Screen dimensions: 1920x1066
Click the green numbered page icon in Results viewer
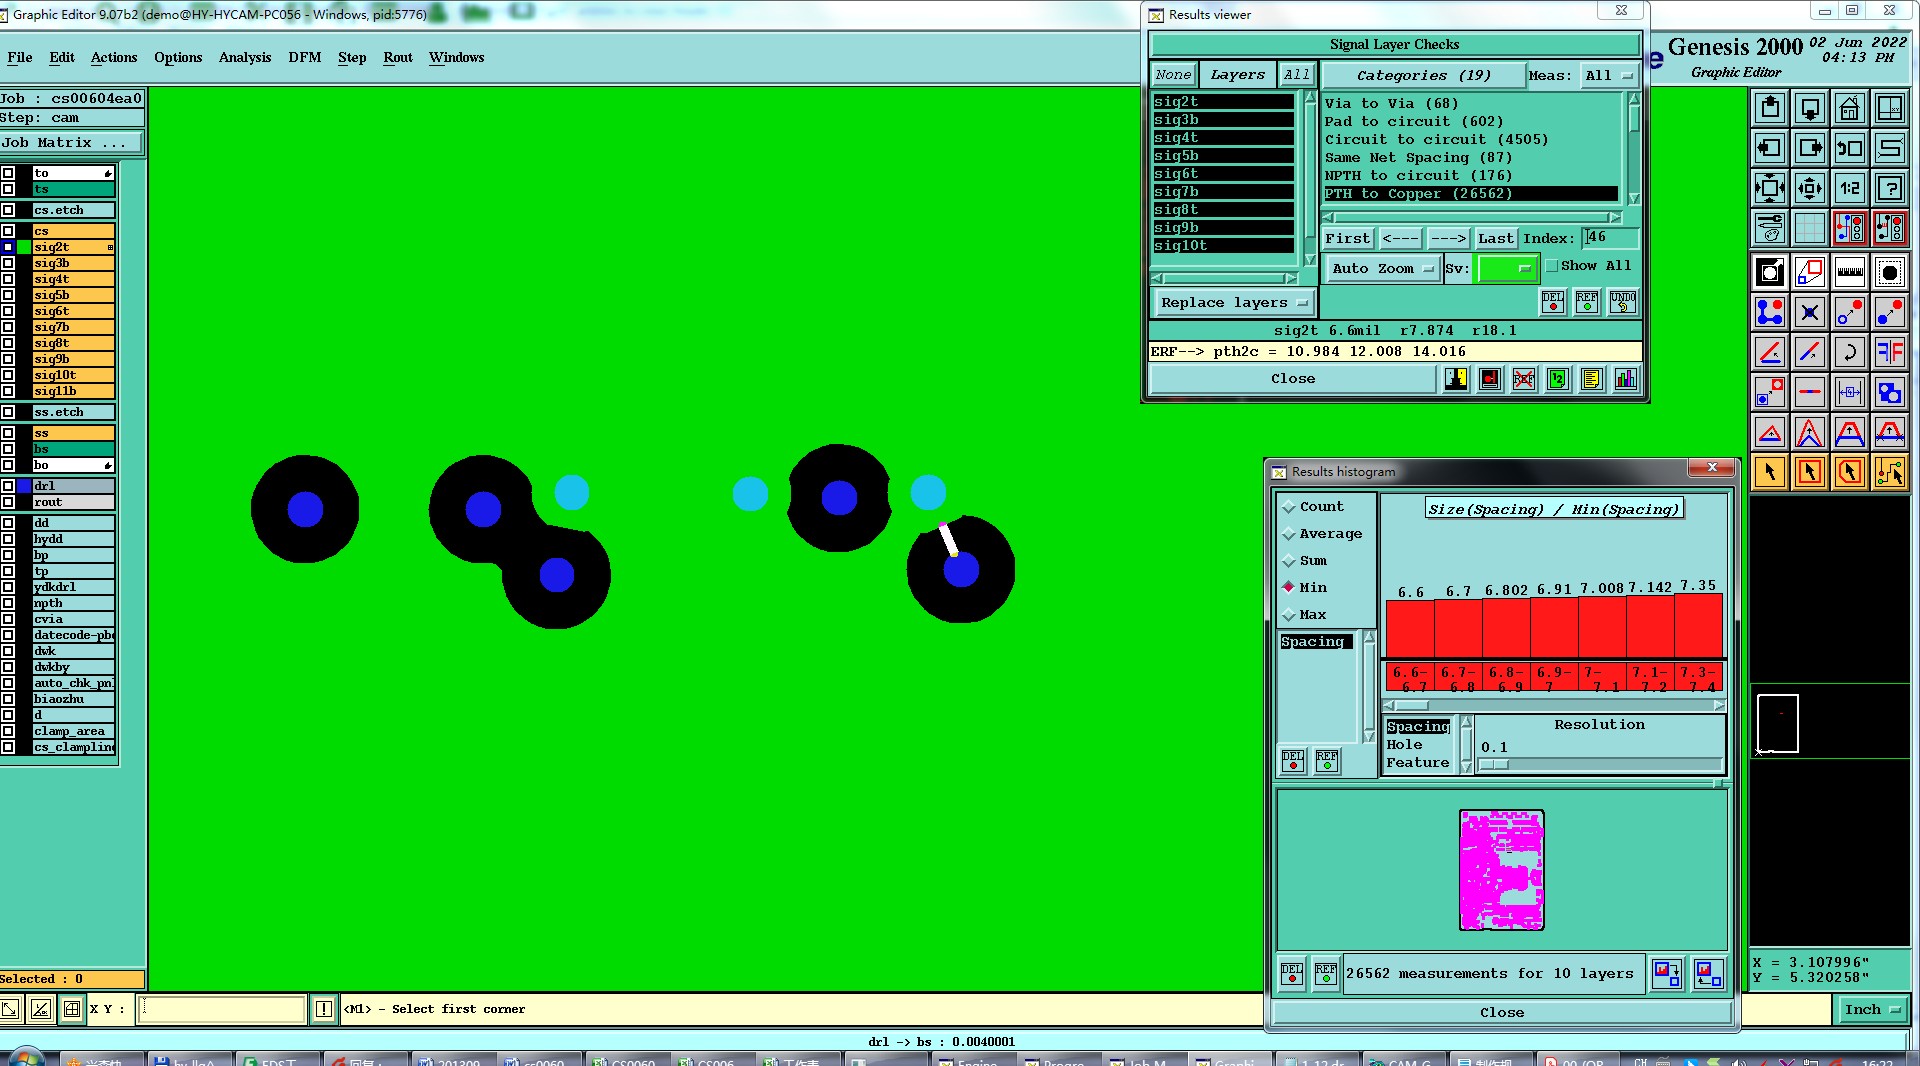click(x=1558, y=379)
